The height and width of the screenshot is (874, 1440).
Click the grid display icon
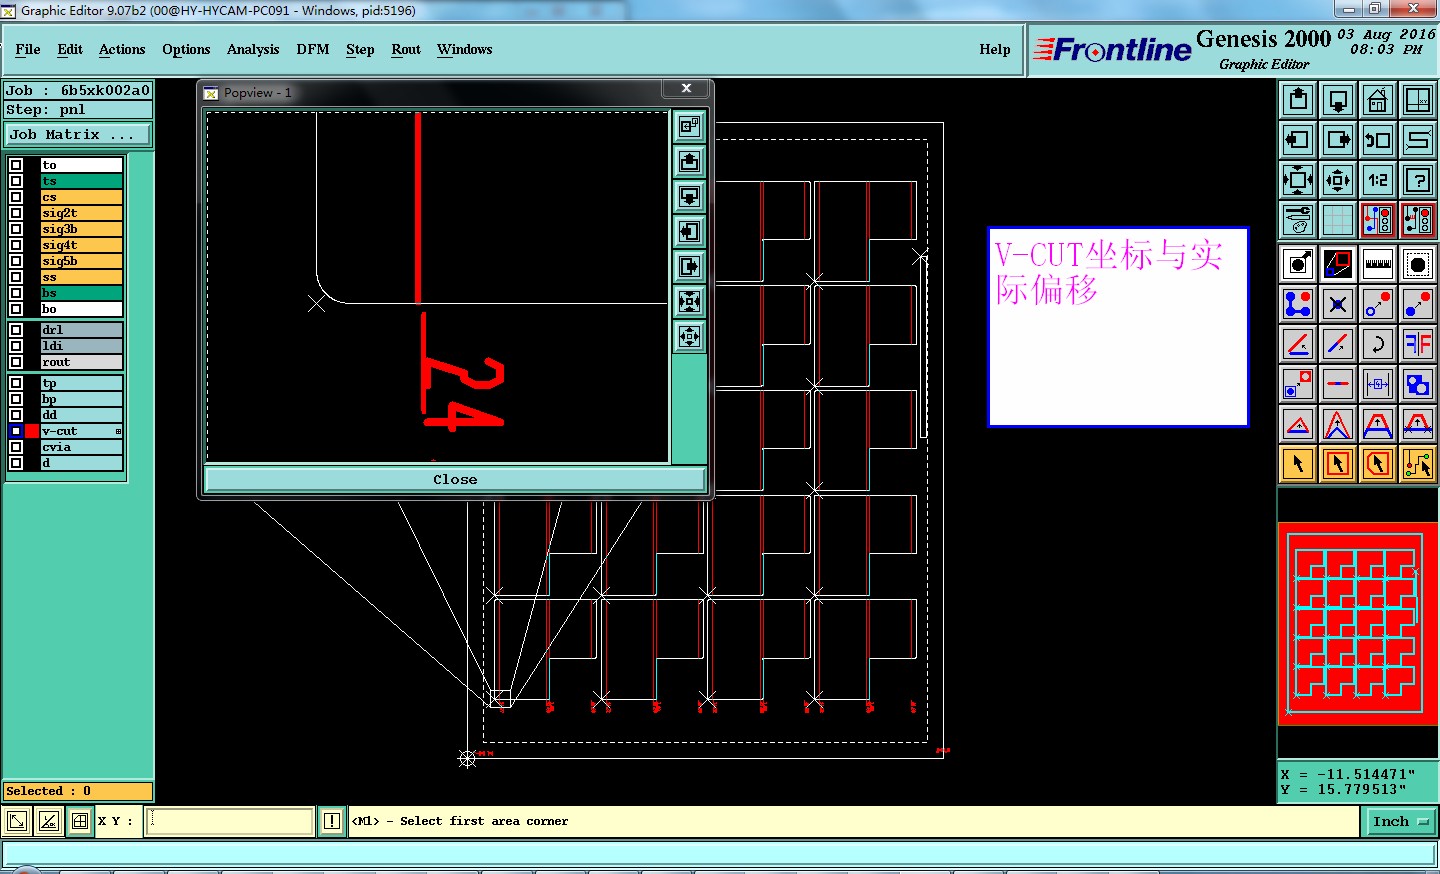click(x=1338, y=220)
